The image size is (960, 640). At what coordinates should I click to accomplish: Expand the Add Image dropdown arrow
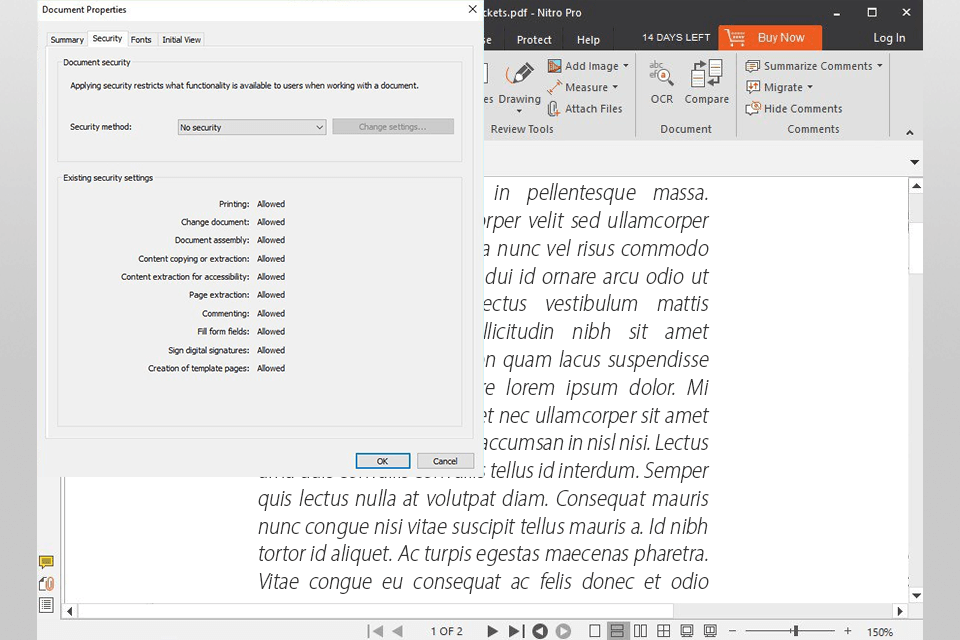626,66
